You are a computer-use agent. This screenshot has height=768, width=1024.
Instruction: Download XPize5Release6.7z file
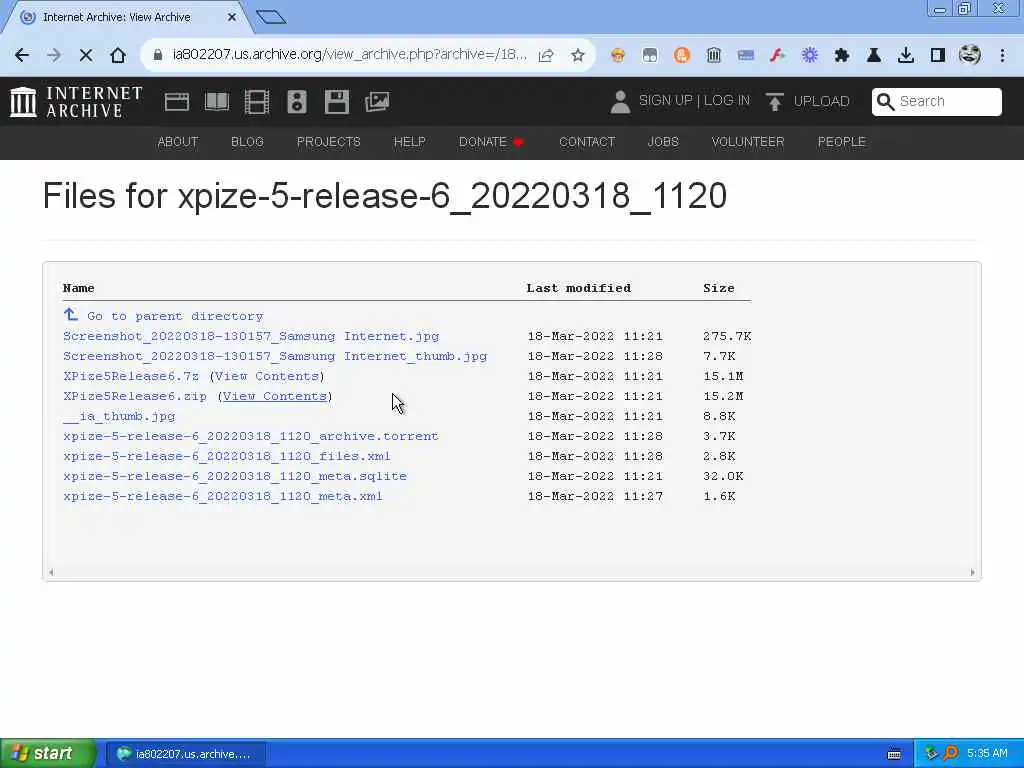(131, 376)
